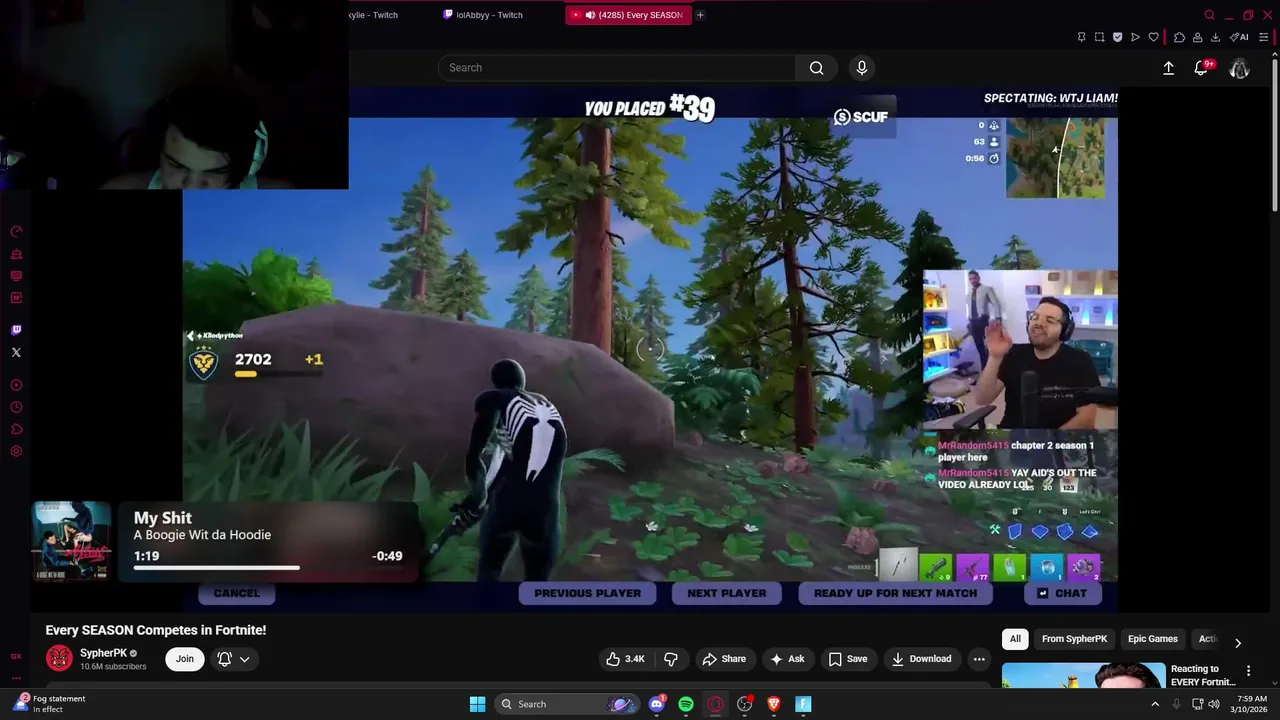1280x720 pixels.
Task: Focus the YouTube search input field
Action: (x=617, y=68)
